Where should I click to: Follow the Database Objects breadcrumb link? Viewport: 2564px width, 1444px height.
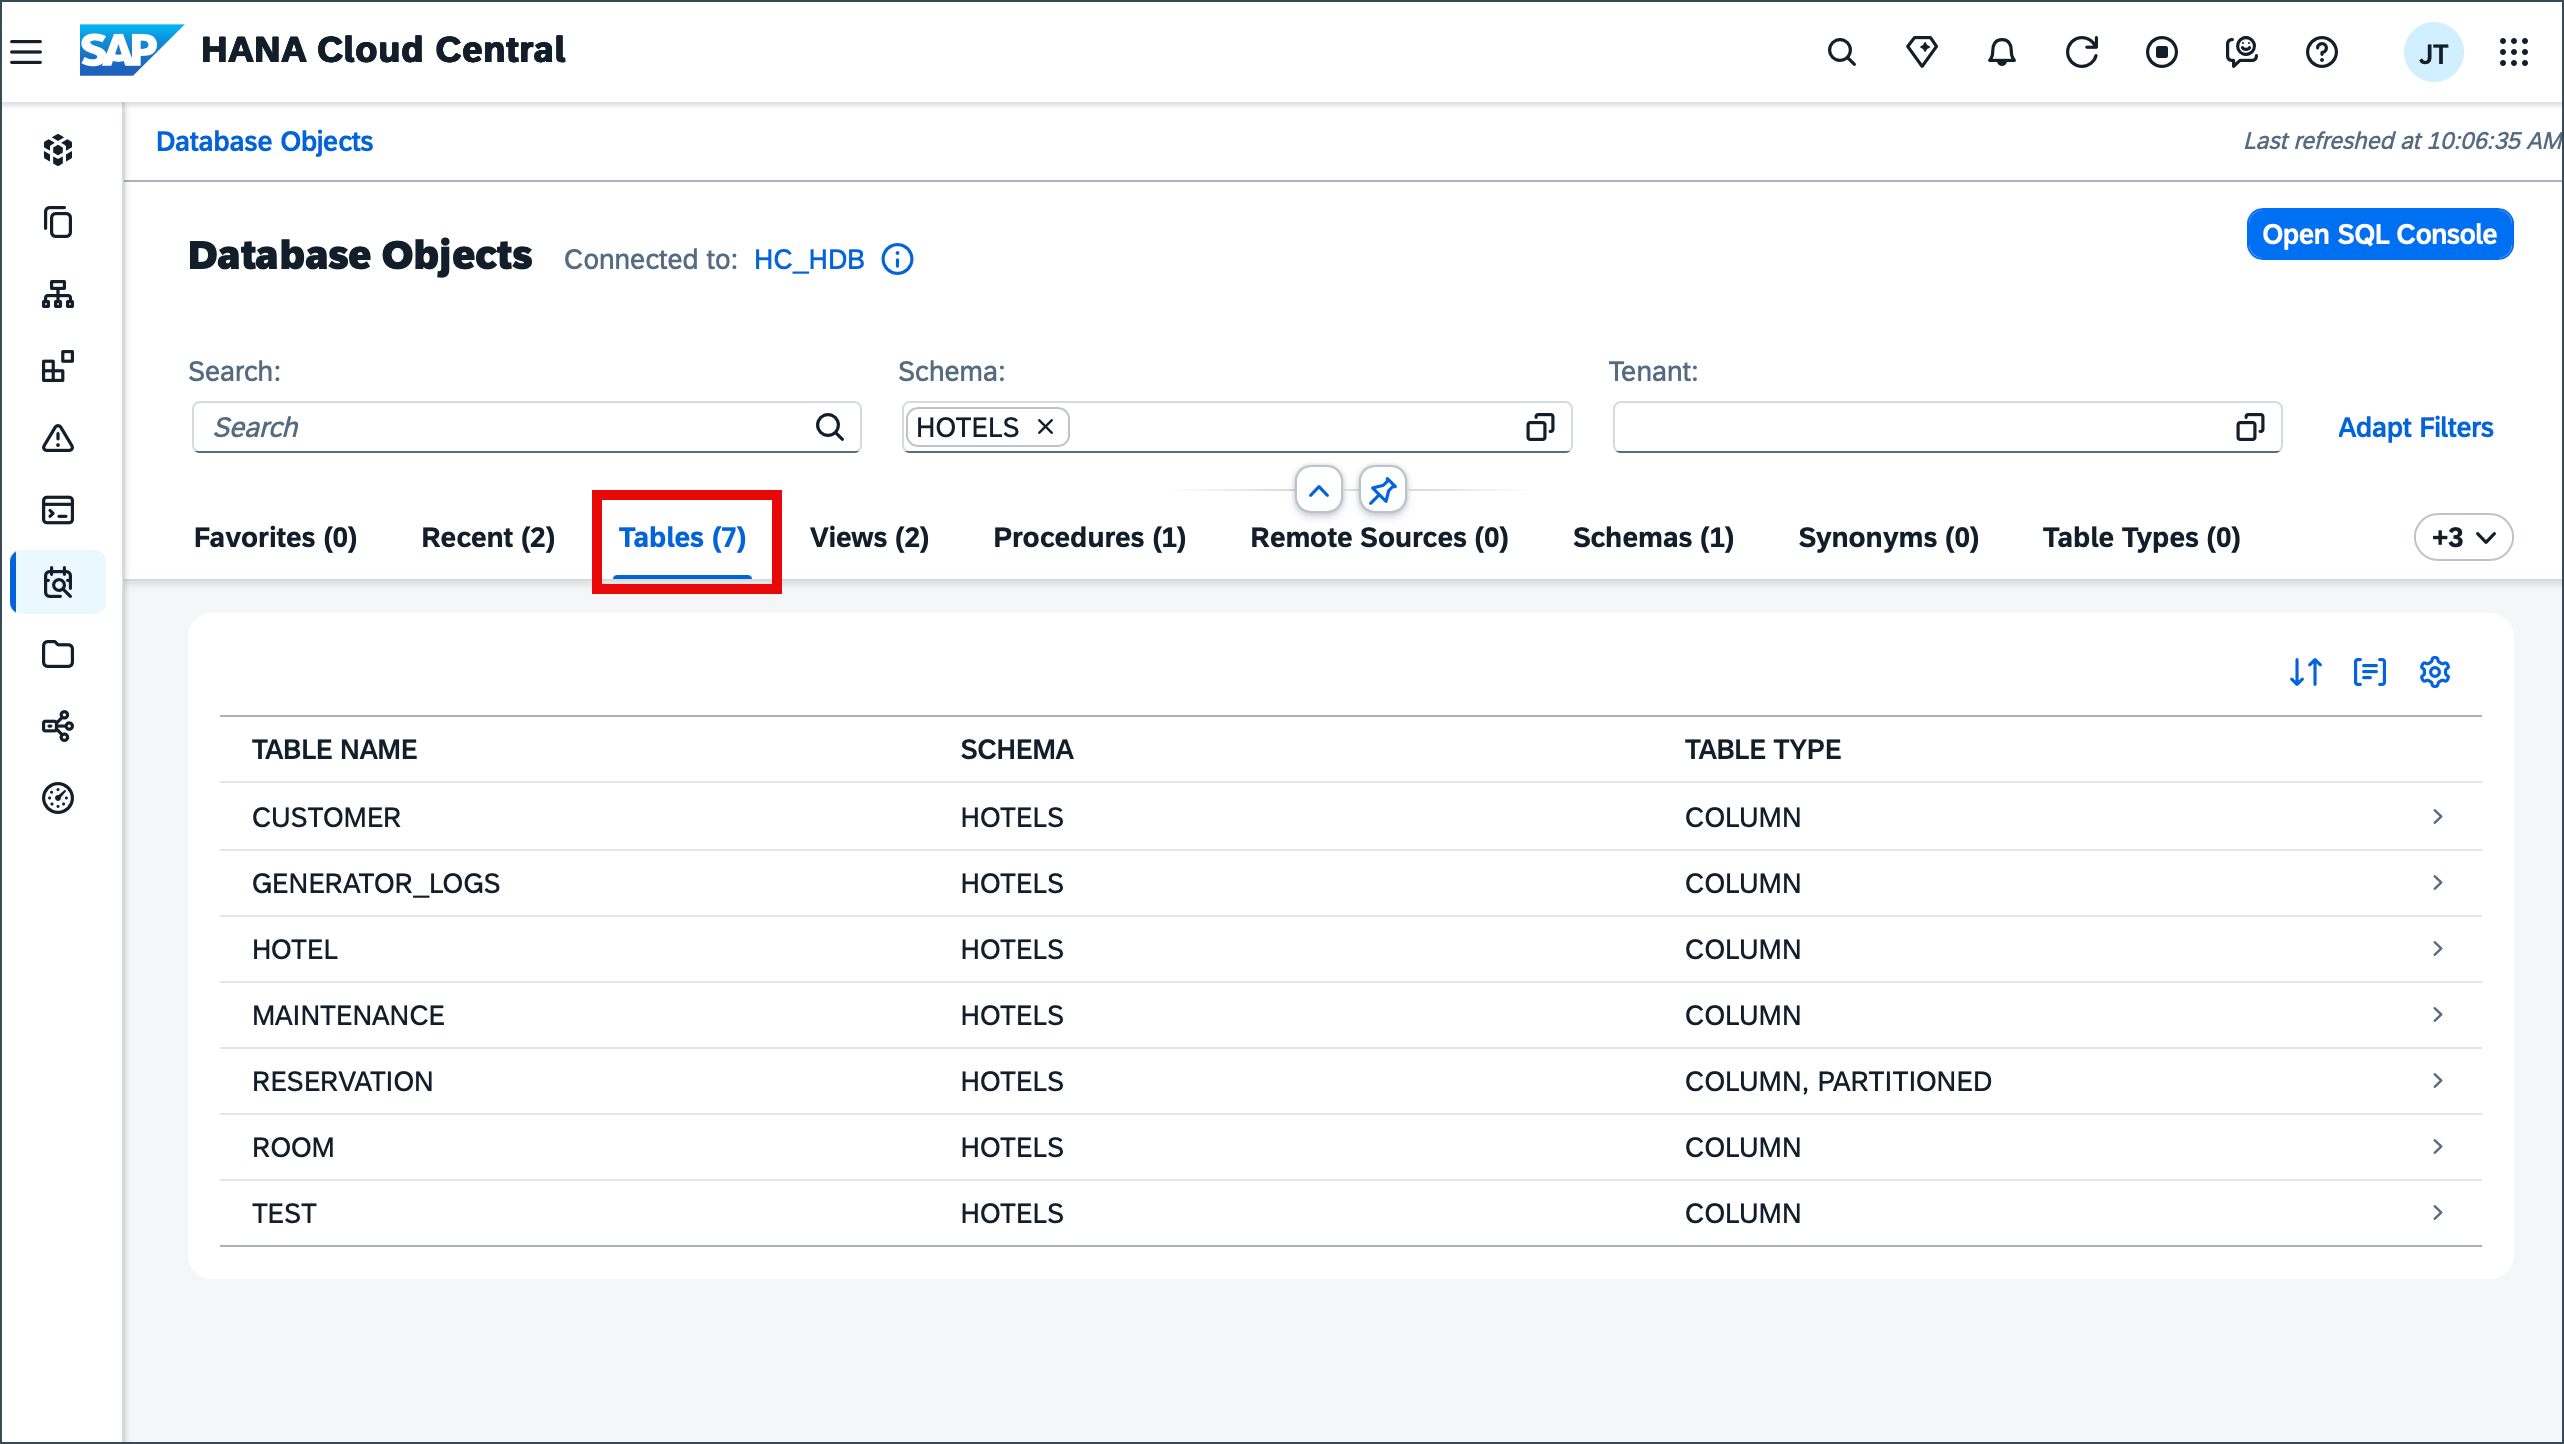[x=264, y=142]
